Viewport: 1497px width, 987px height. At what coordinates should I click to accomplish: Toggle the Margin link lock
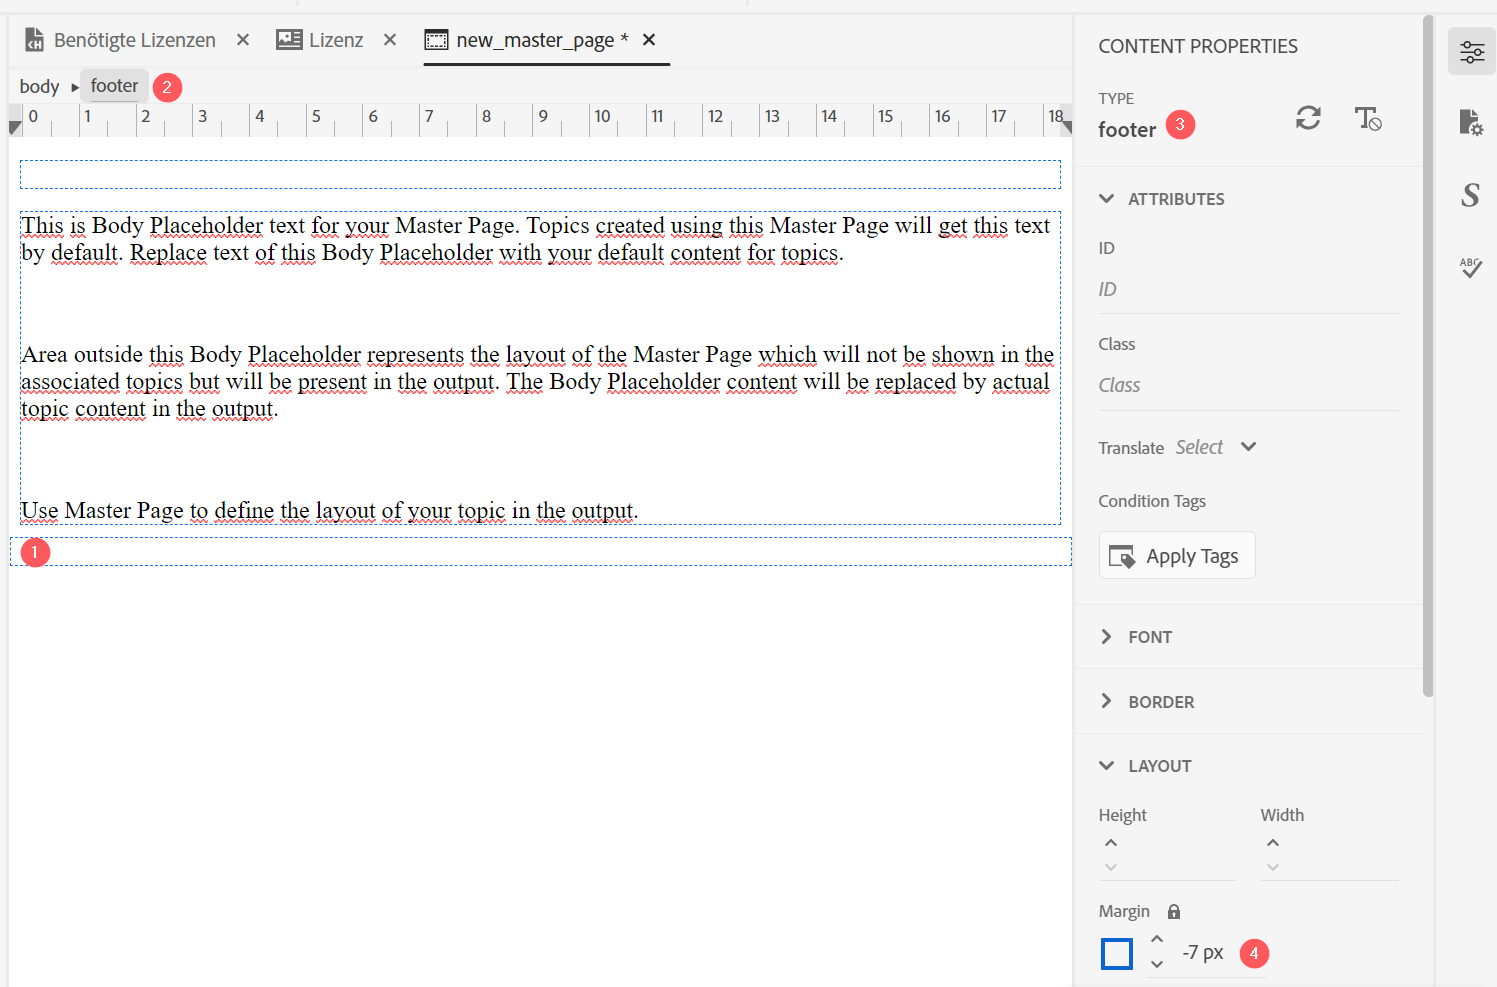1172,911
